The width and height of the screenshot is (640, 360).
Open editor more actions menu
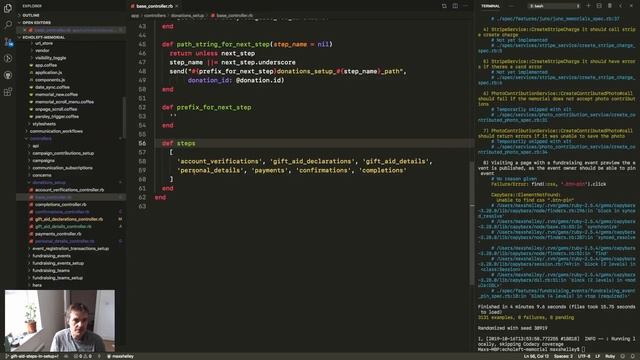(466, 6)
